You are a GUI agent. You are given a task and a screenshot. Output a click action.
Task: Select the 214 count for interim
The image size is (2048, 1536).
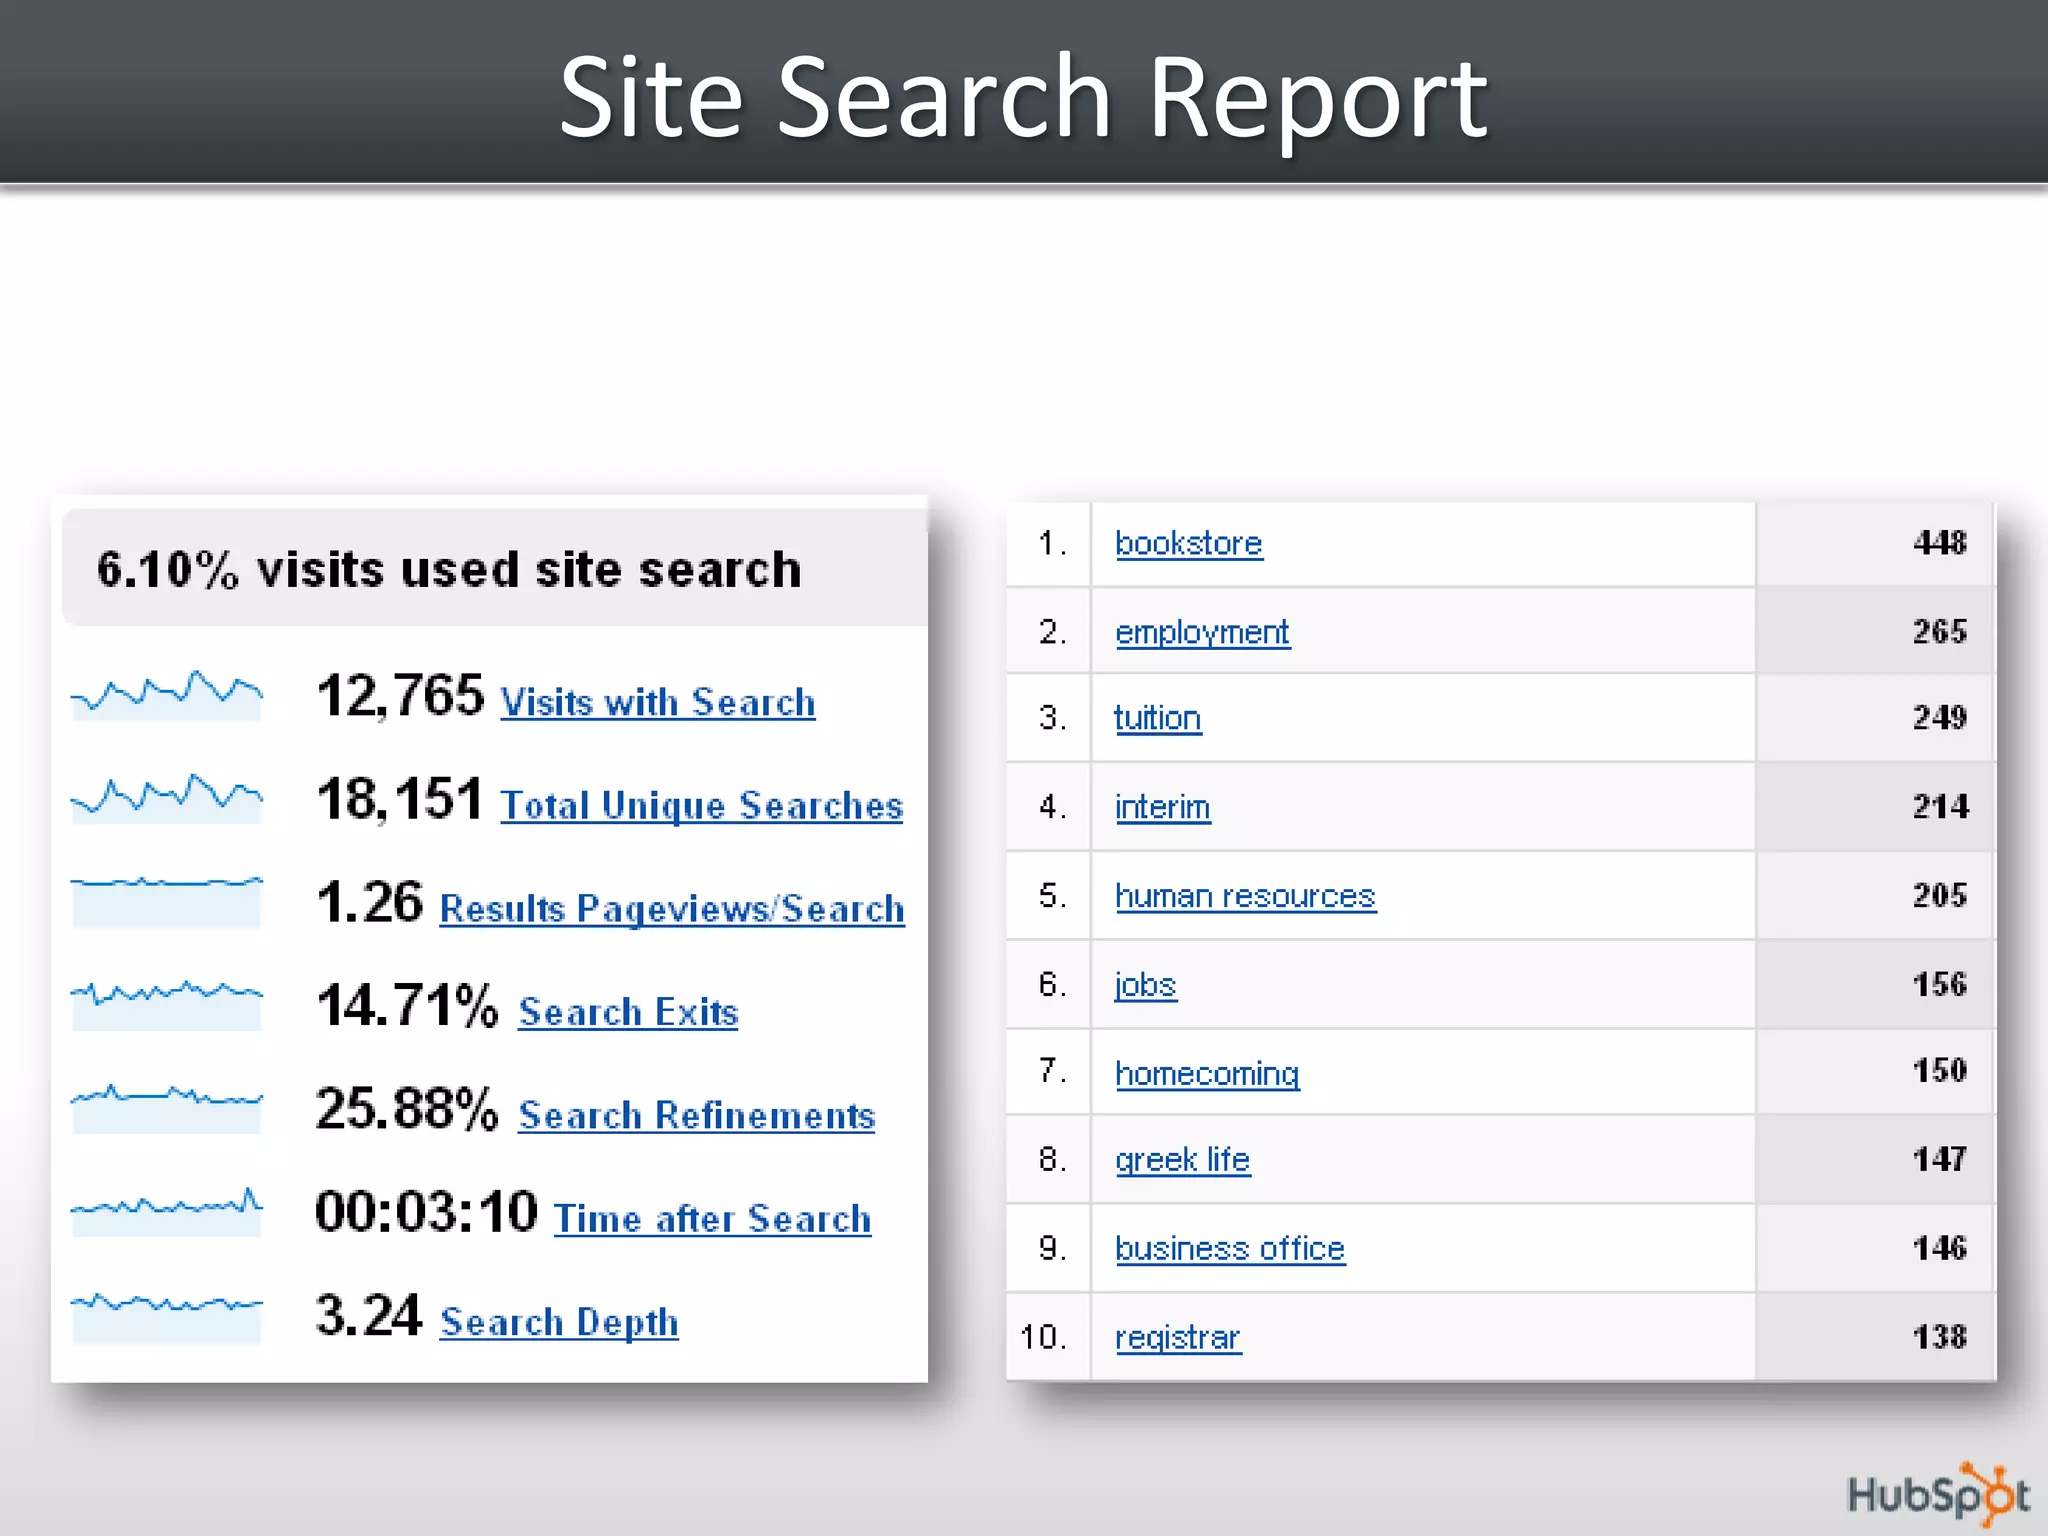(x=1940, y=807)
